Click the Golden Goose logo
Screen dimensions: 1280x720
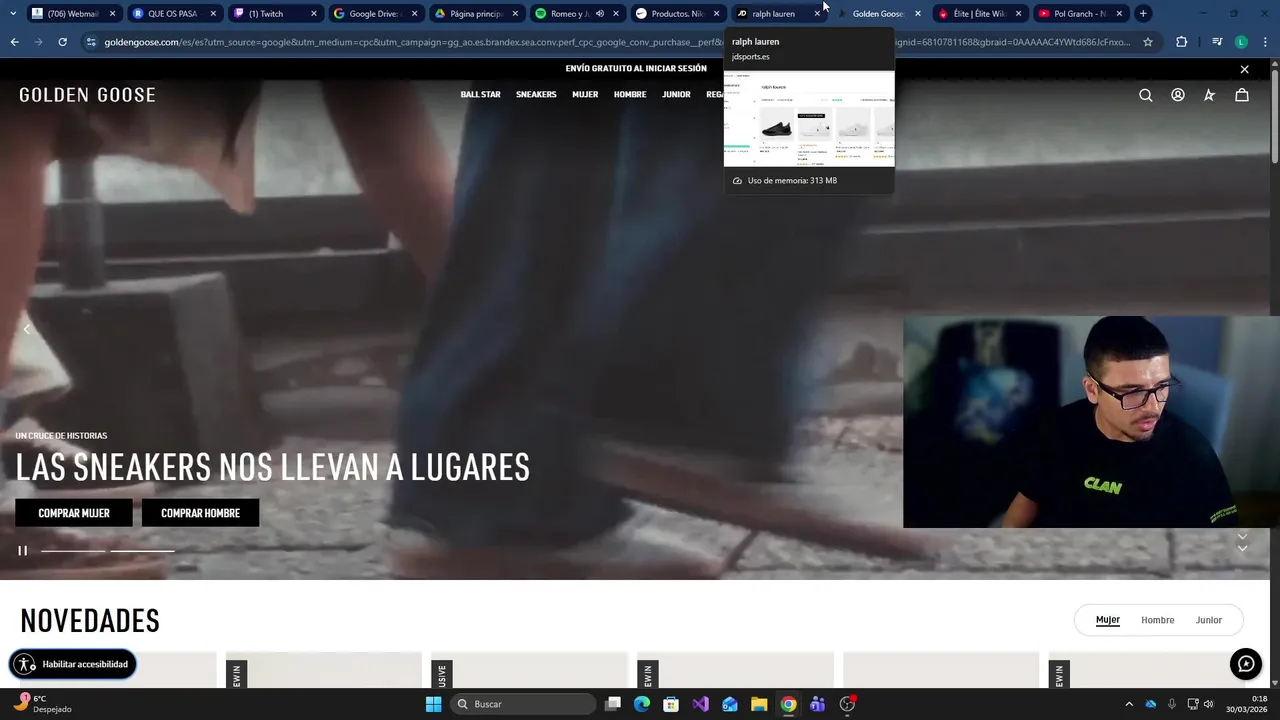pyautogui.click(x=87, y=95)
